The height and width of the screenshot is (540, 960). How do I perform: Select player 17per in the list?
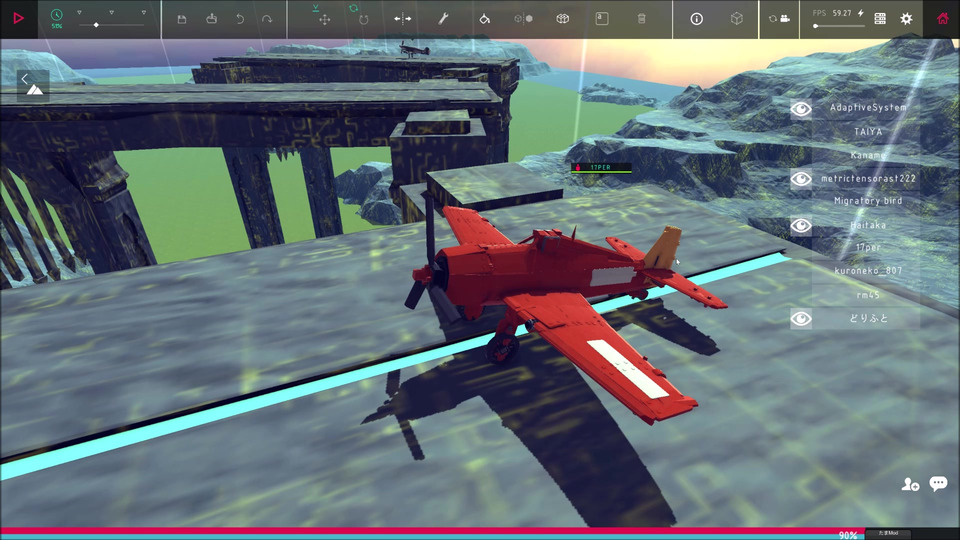click(868, 248)
